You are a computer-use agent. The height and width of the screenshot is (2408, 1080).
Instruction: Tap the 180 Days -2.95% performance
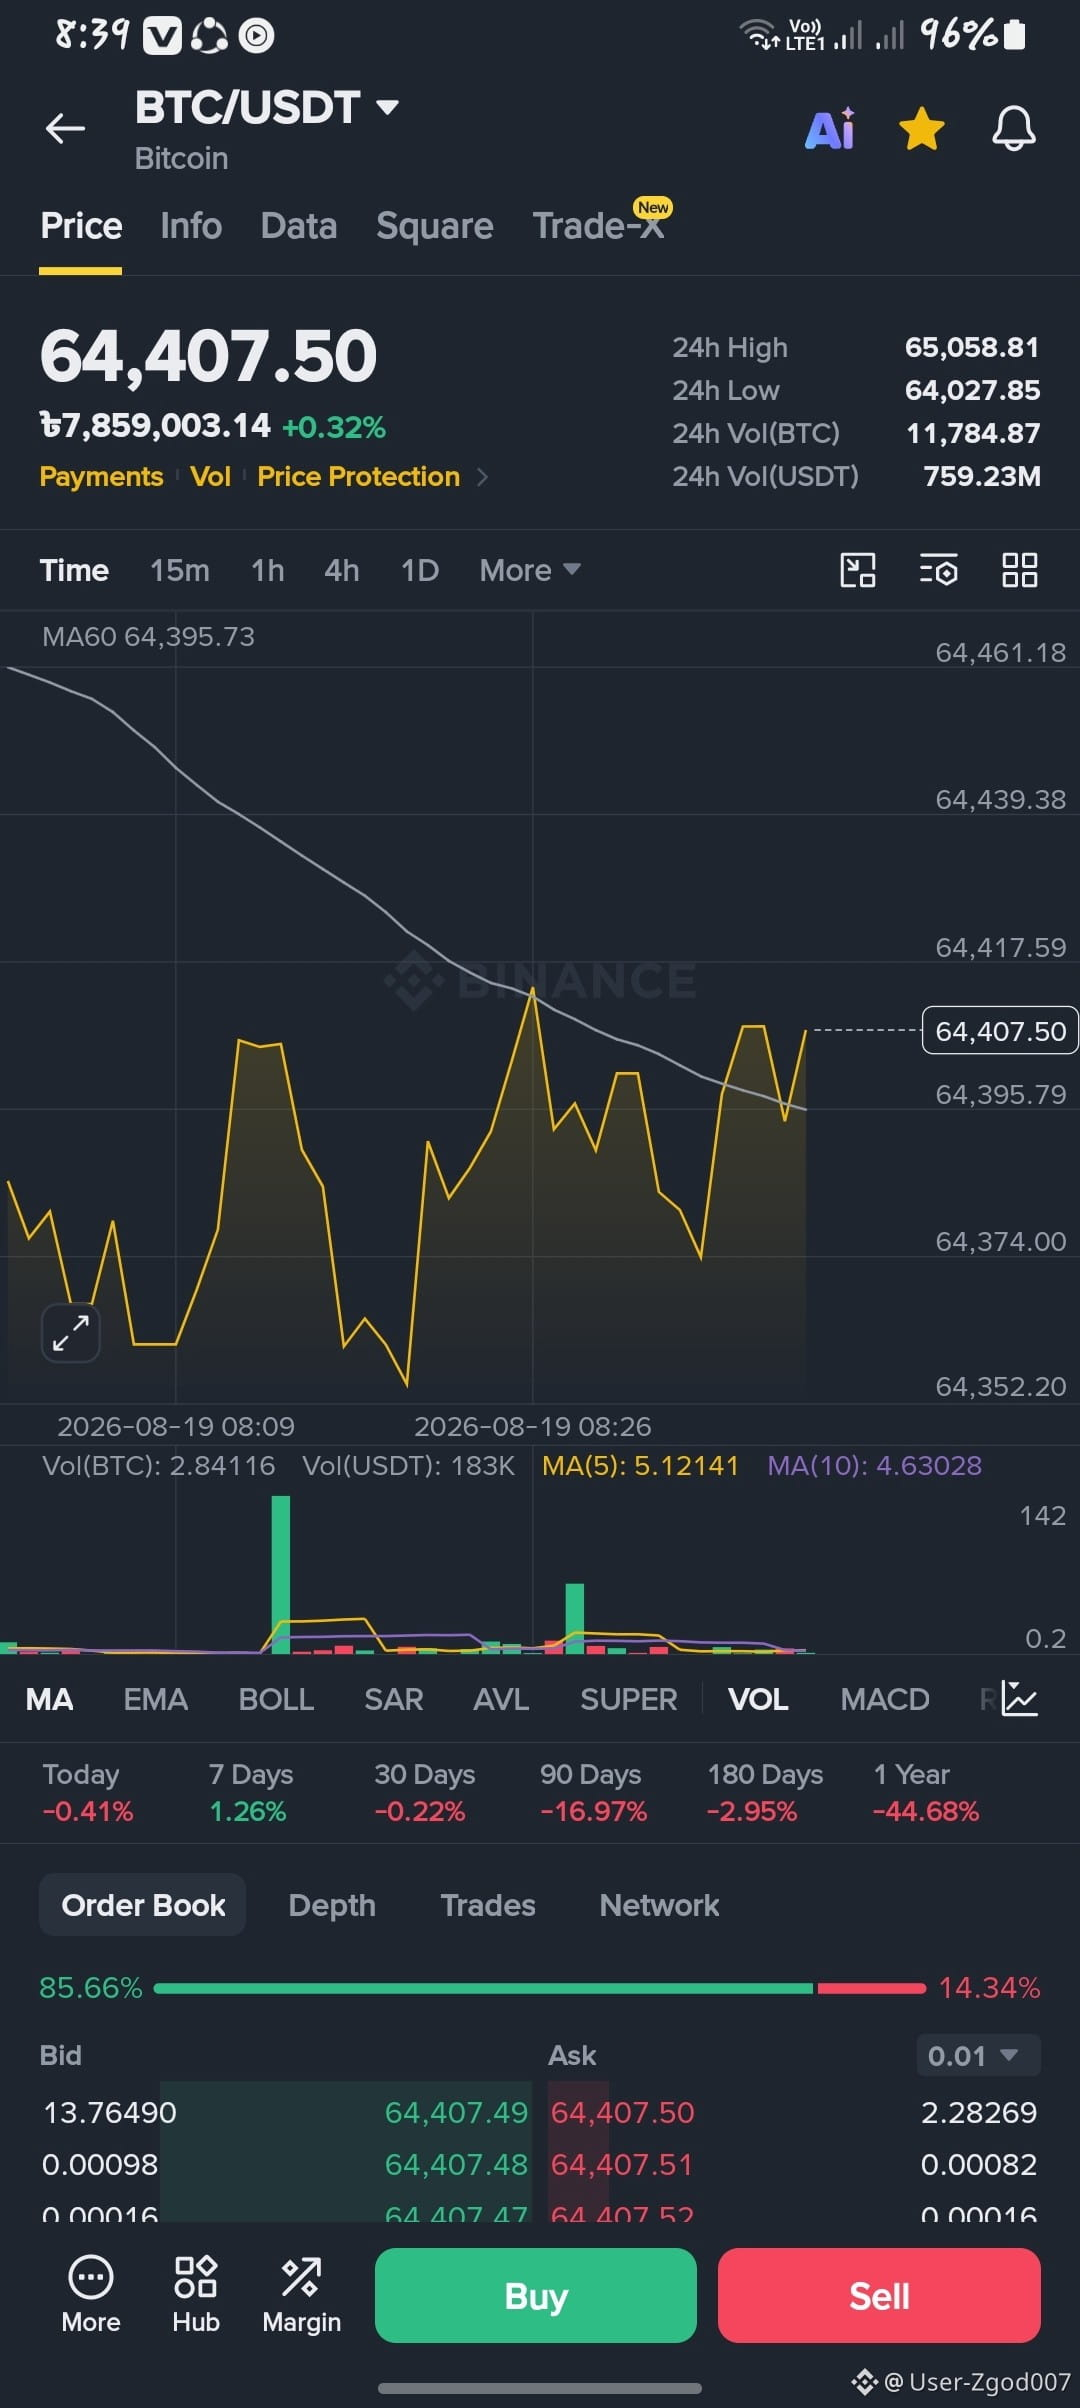(x=765, y=1792)
